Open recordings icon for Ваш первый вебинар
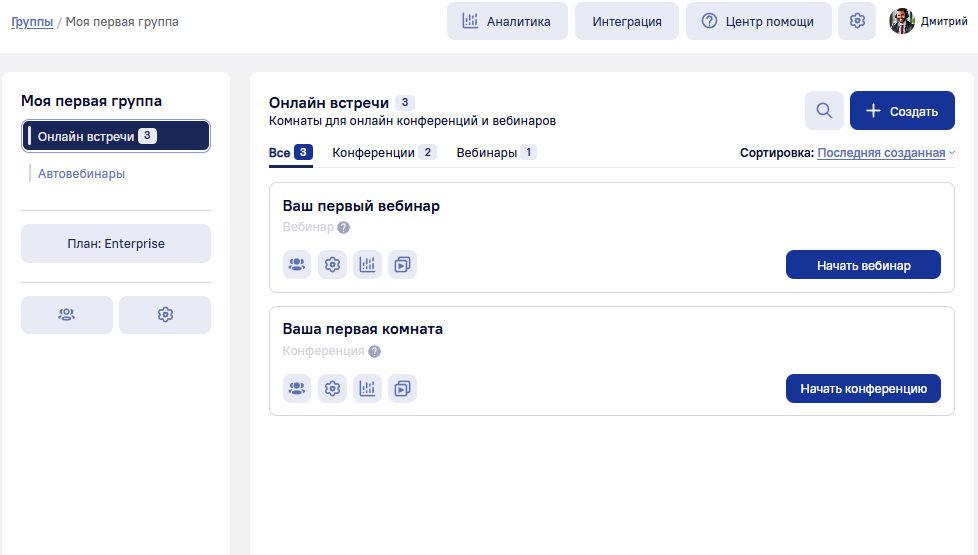978x555 pixels. coord(402,265)
